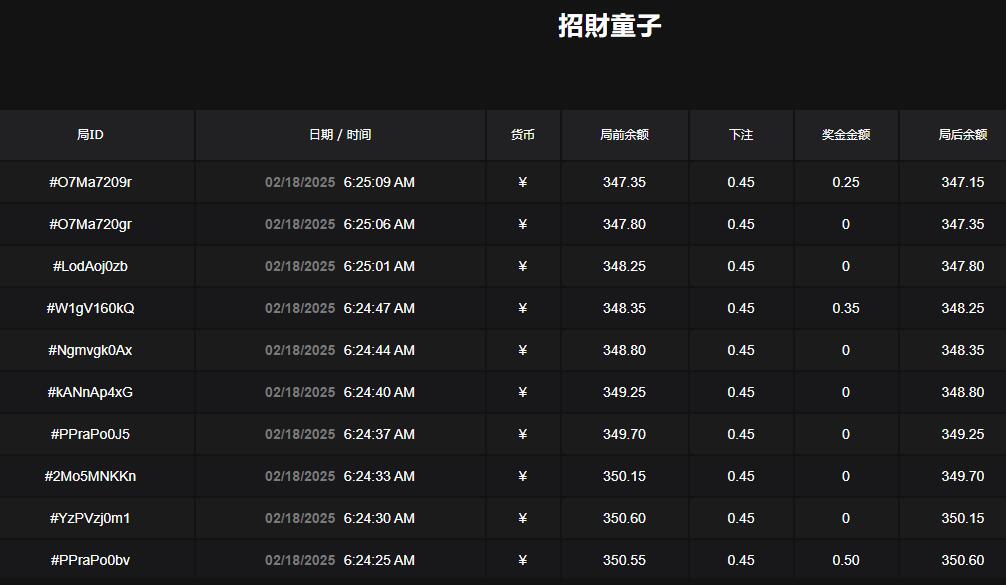Open the #PPraPo0bv round record
The height and width of the screenshot is (585, 1006).
[90, 560]
